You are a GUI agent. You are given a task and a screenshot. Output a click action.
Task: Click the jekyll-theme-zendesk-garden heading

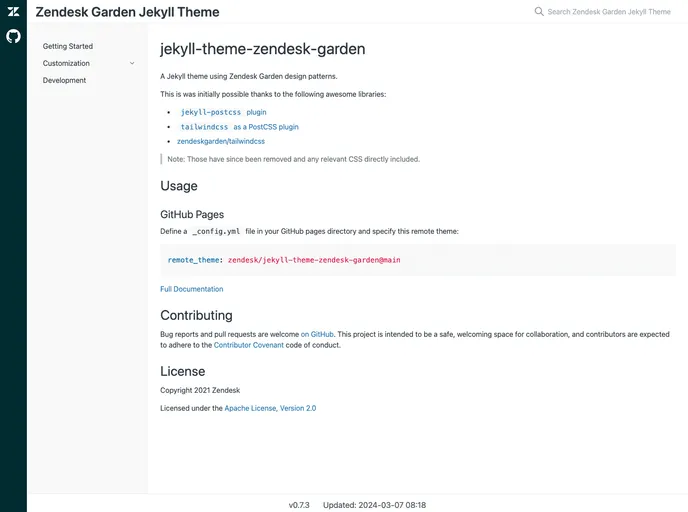click(262, 49)
